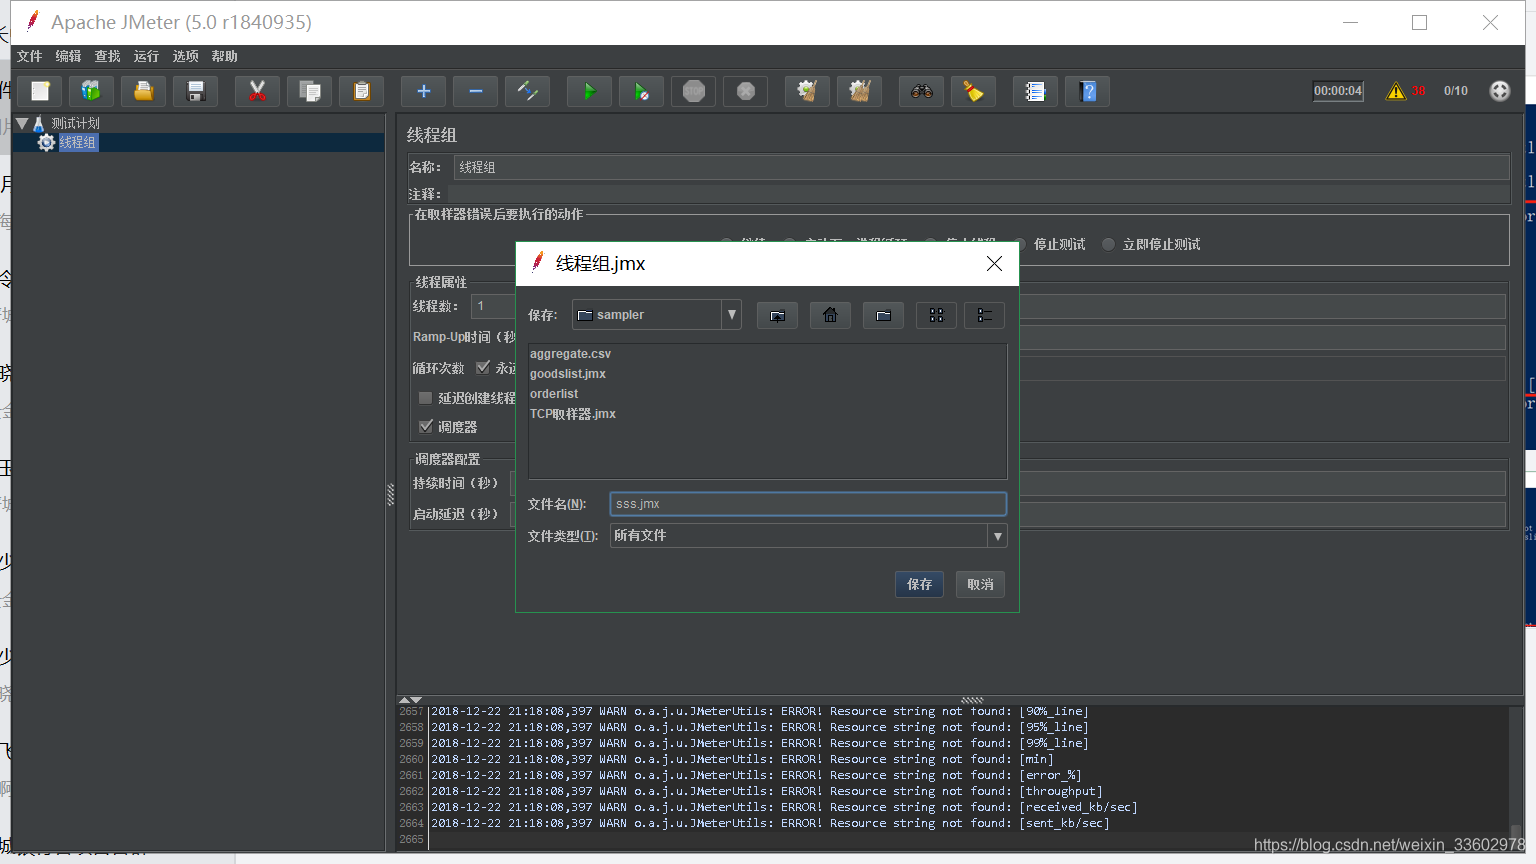
Task: Select TCP取样器.jmx in file list
Action: (x=573, y=414)
